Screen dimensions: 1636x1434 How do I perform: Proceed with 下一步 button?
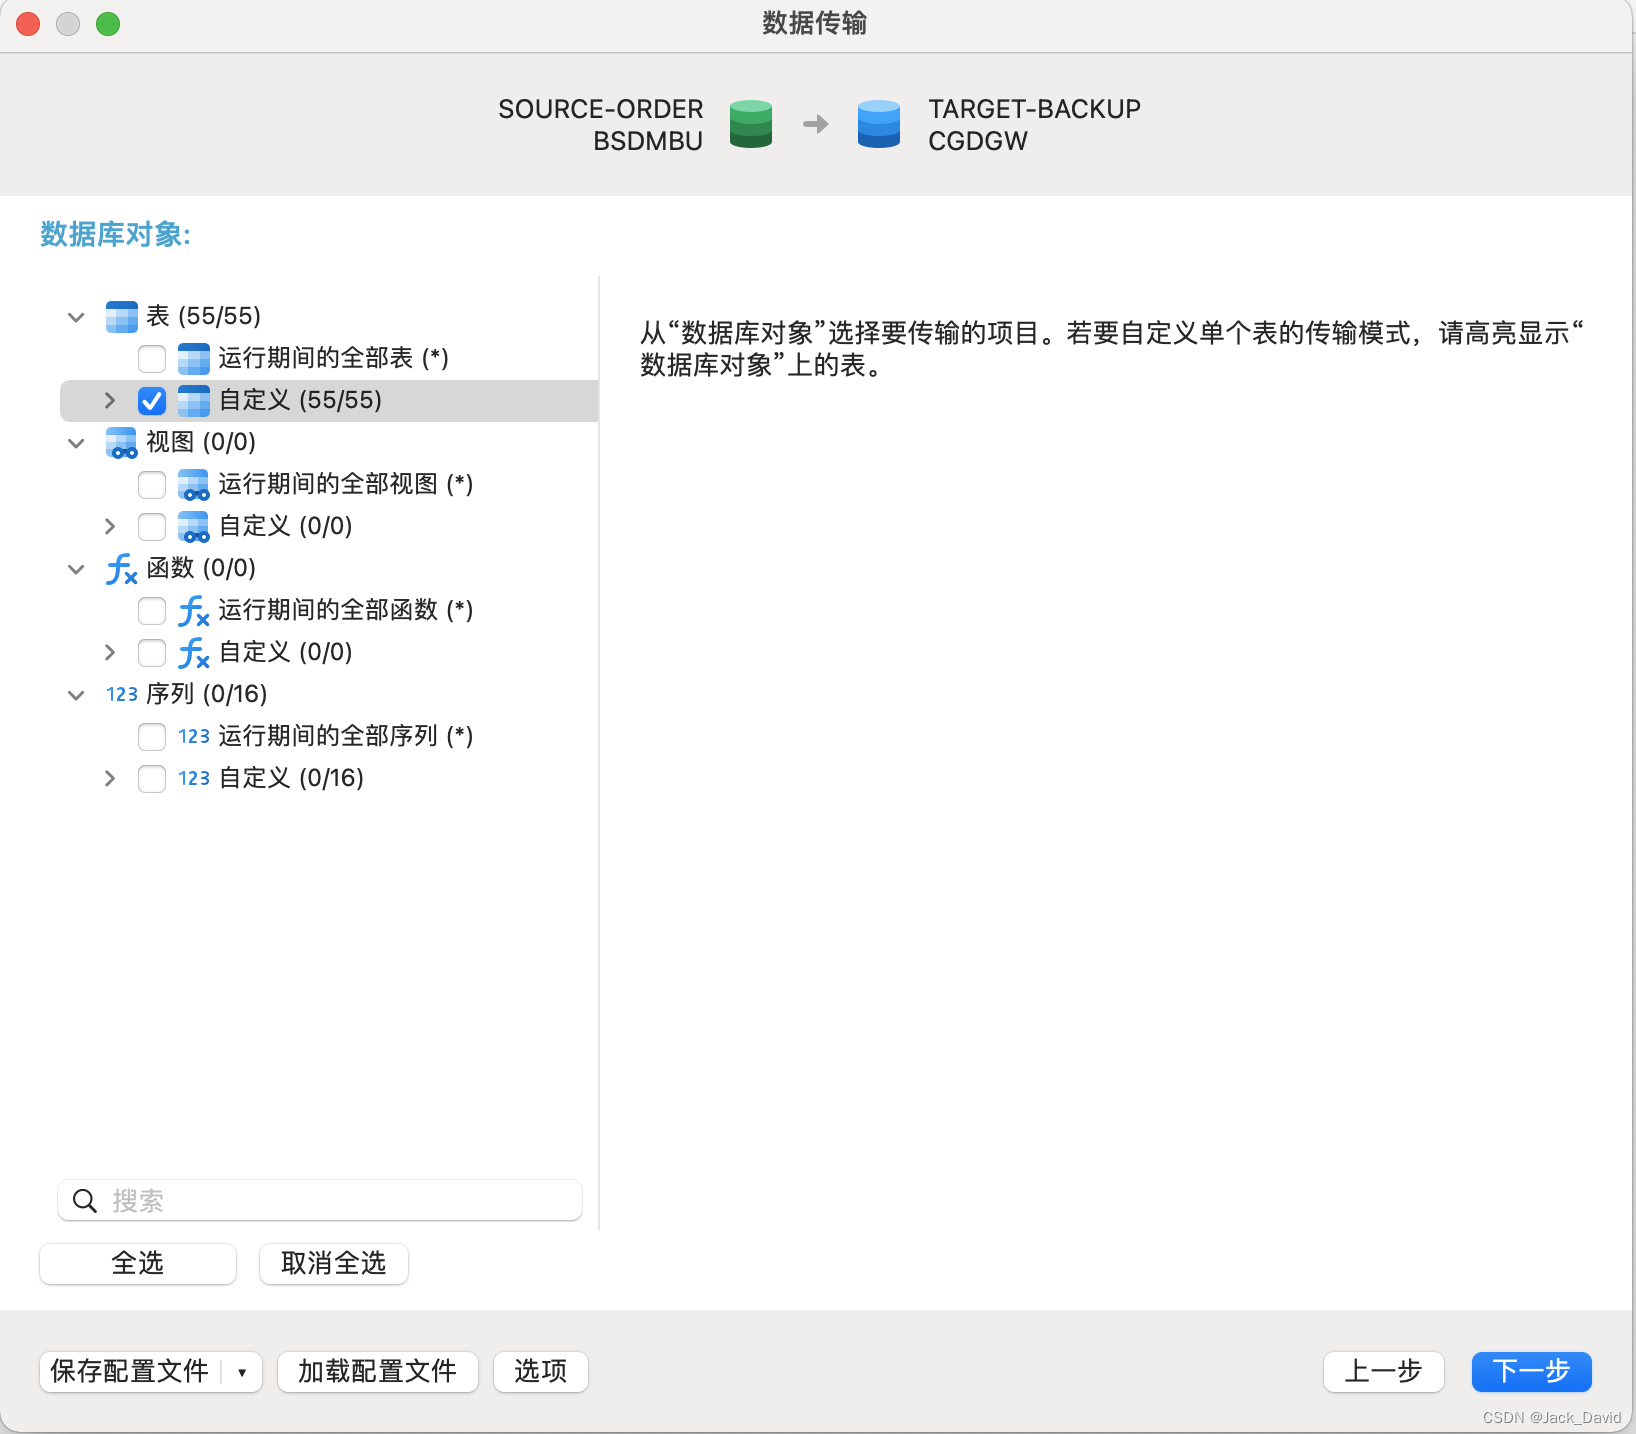1532,1372
